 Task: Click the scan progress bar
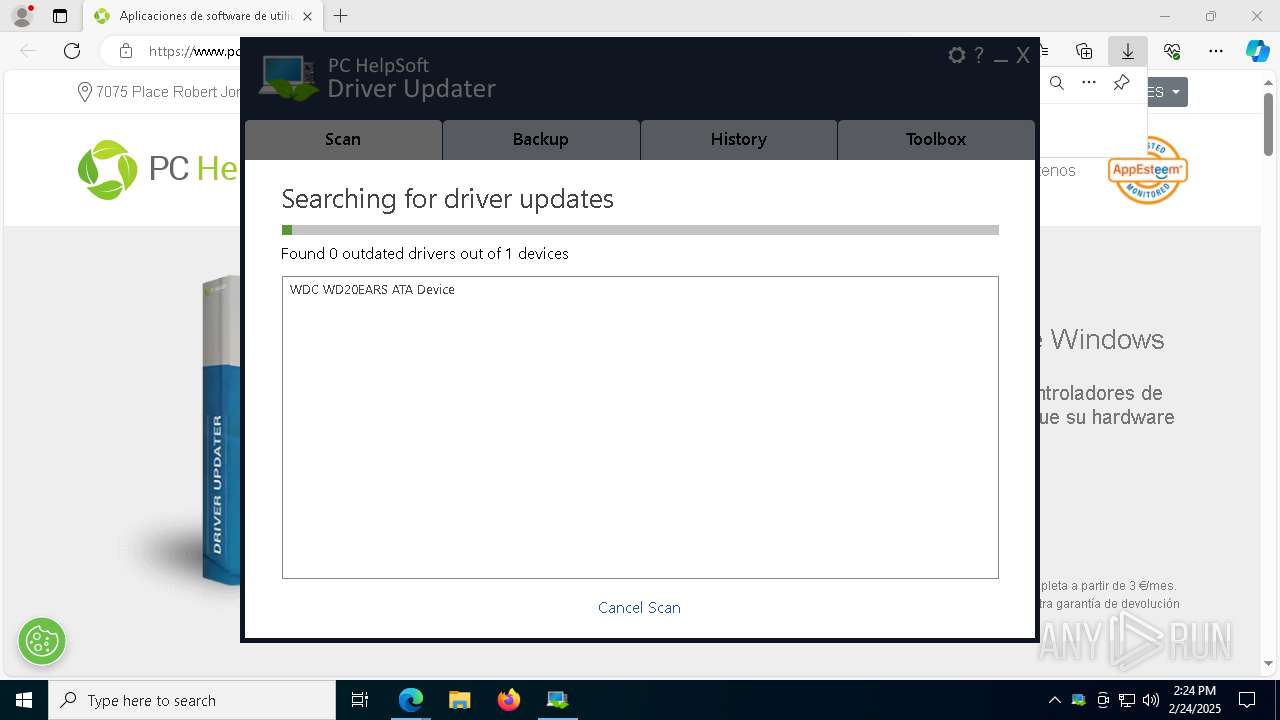(x=640, y=230)
